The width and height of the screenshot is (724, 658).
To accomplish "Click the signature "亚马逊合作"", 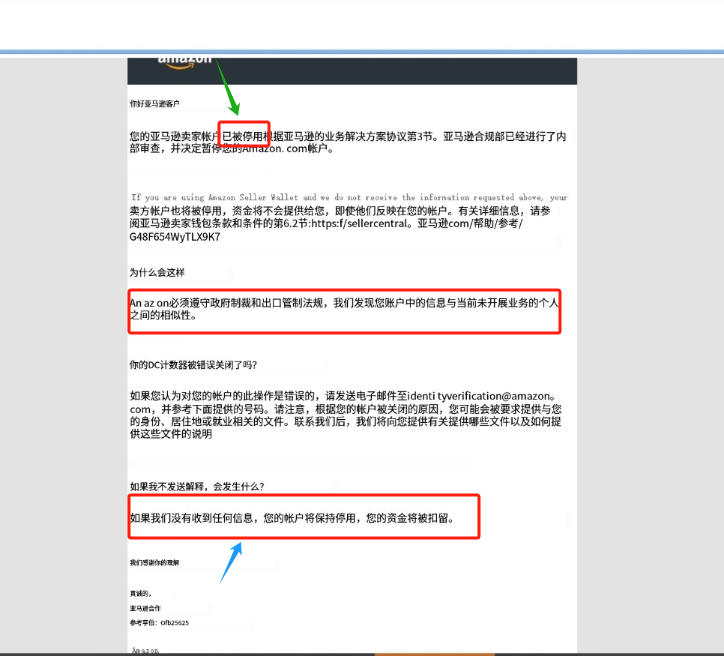I will tap(145, 608).
